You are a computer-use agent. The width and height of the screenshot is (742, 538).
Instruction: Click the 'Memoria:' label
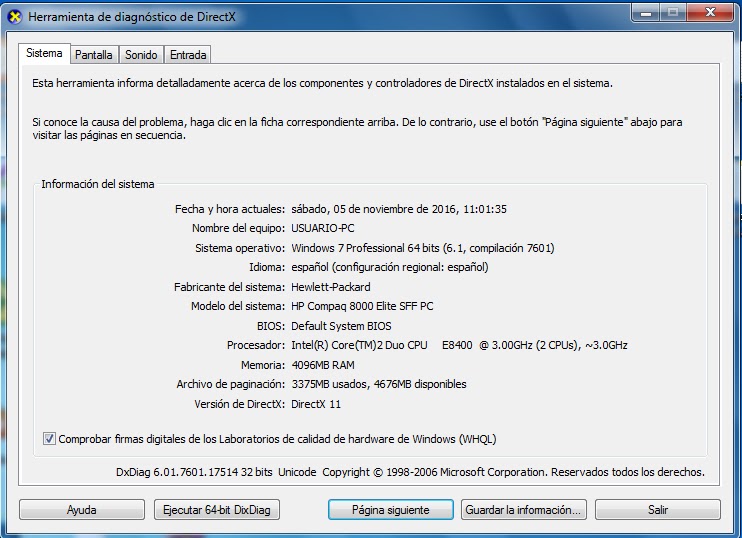[x=263, y=365]
